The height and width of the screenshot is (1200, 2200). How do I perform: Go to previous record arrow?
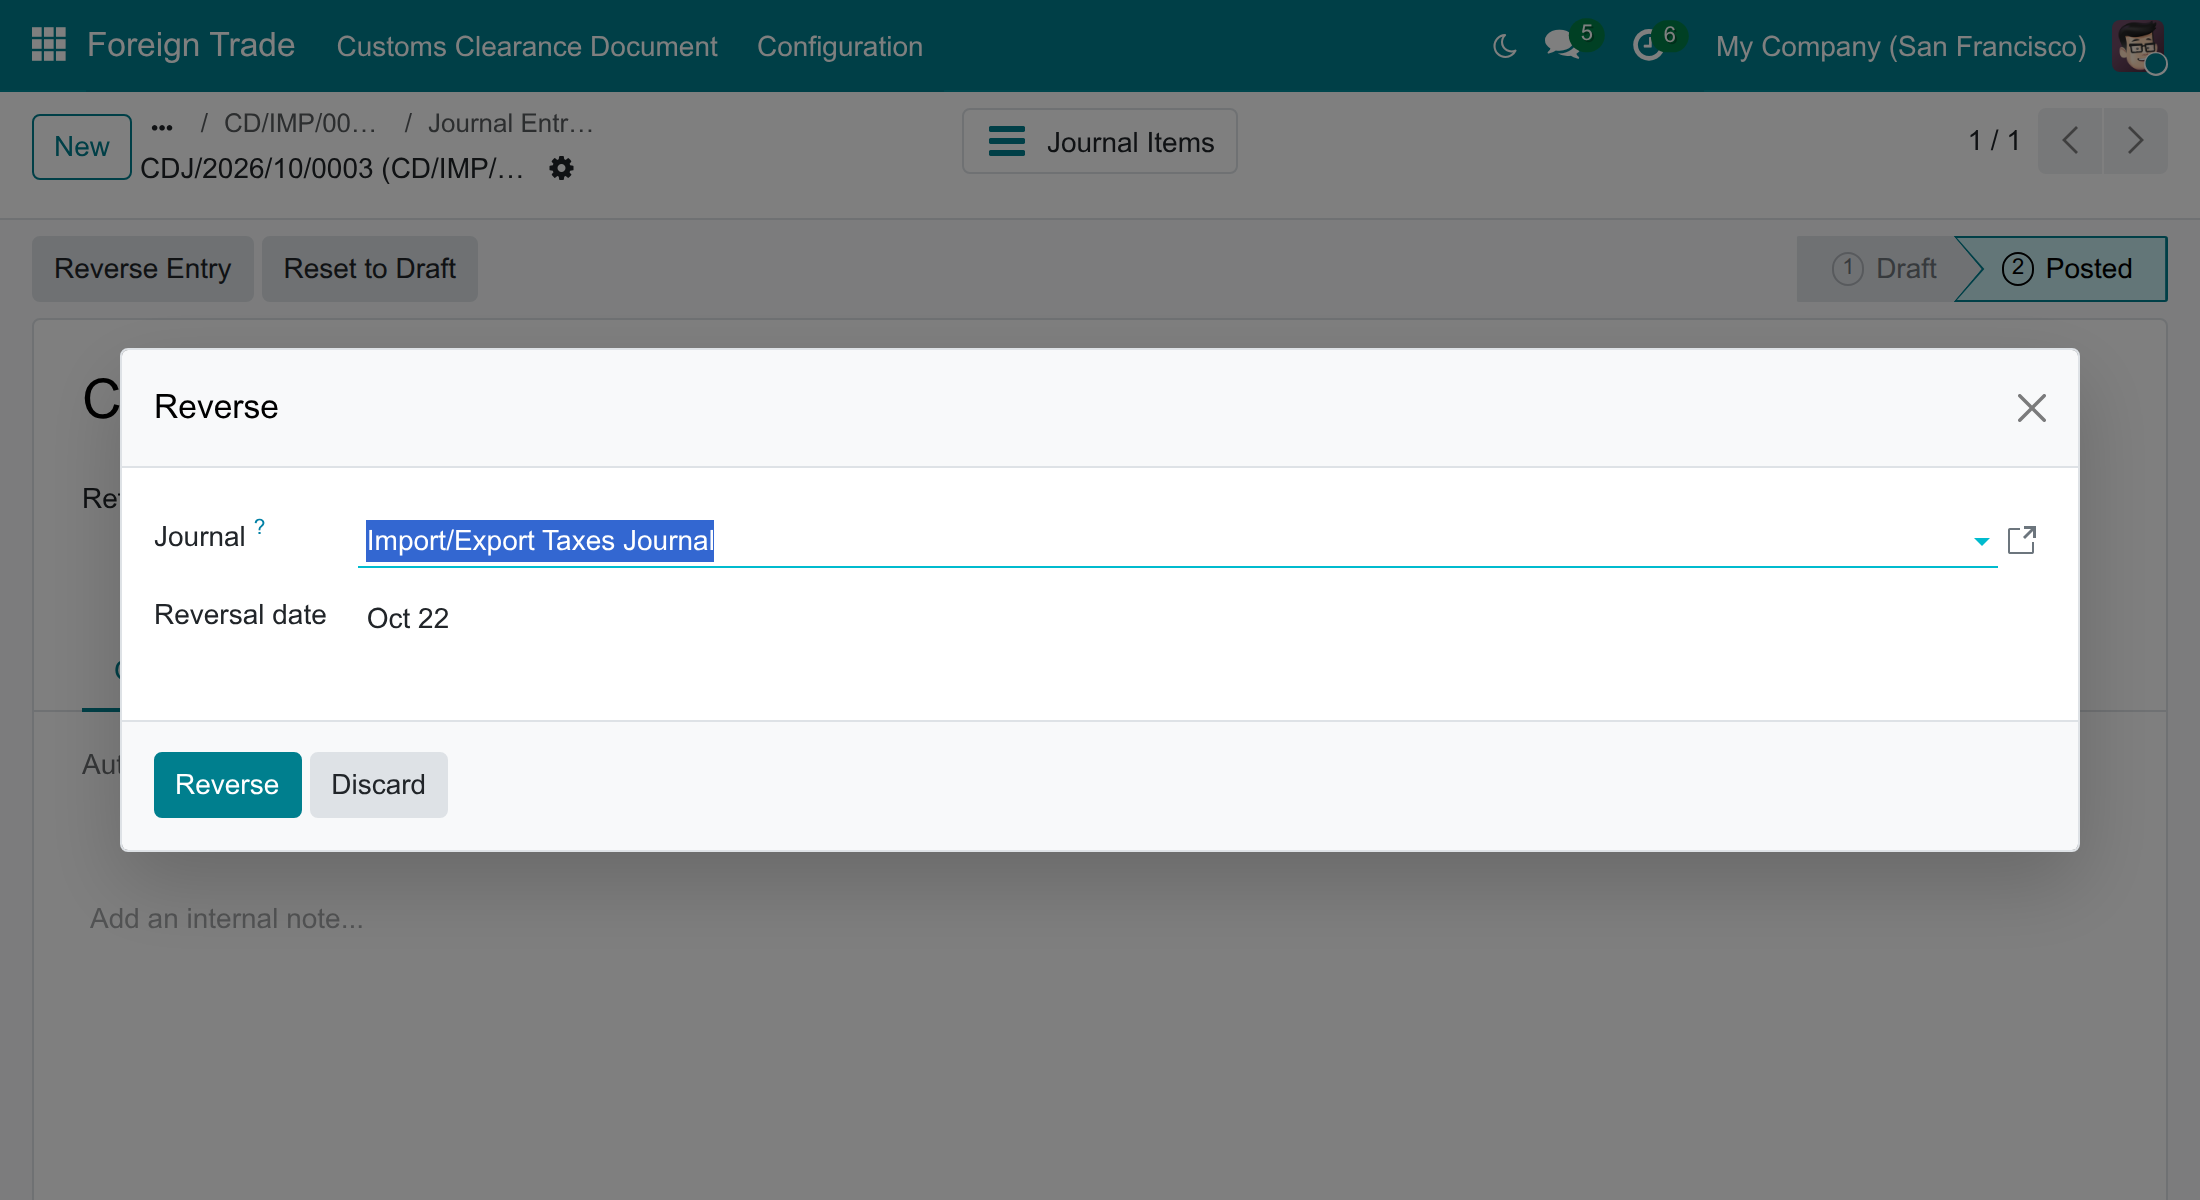[x=2070, y=141]
